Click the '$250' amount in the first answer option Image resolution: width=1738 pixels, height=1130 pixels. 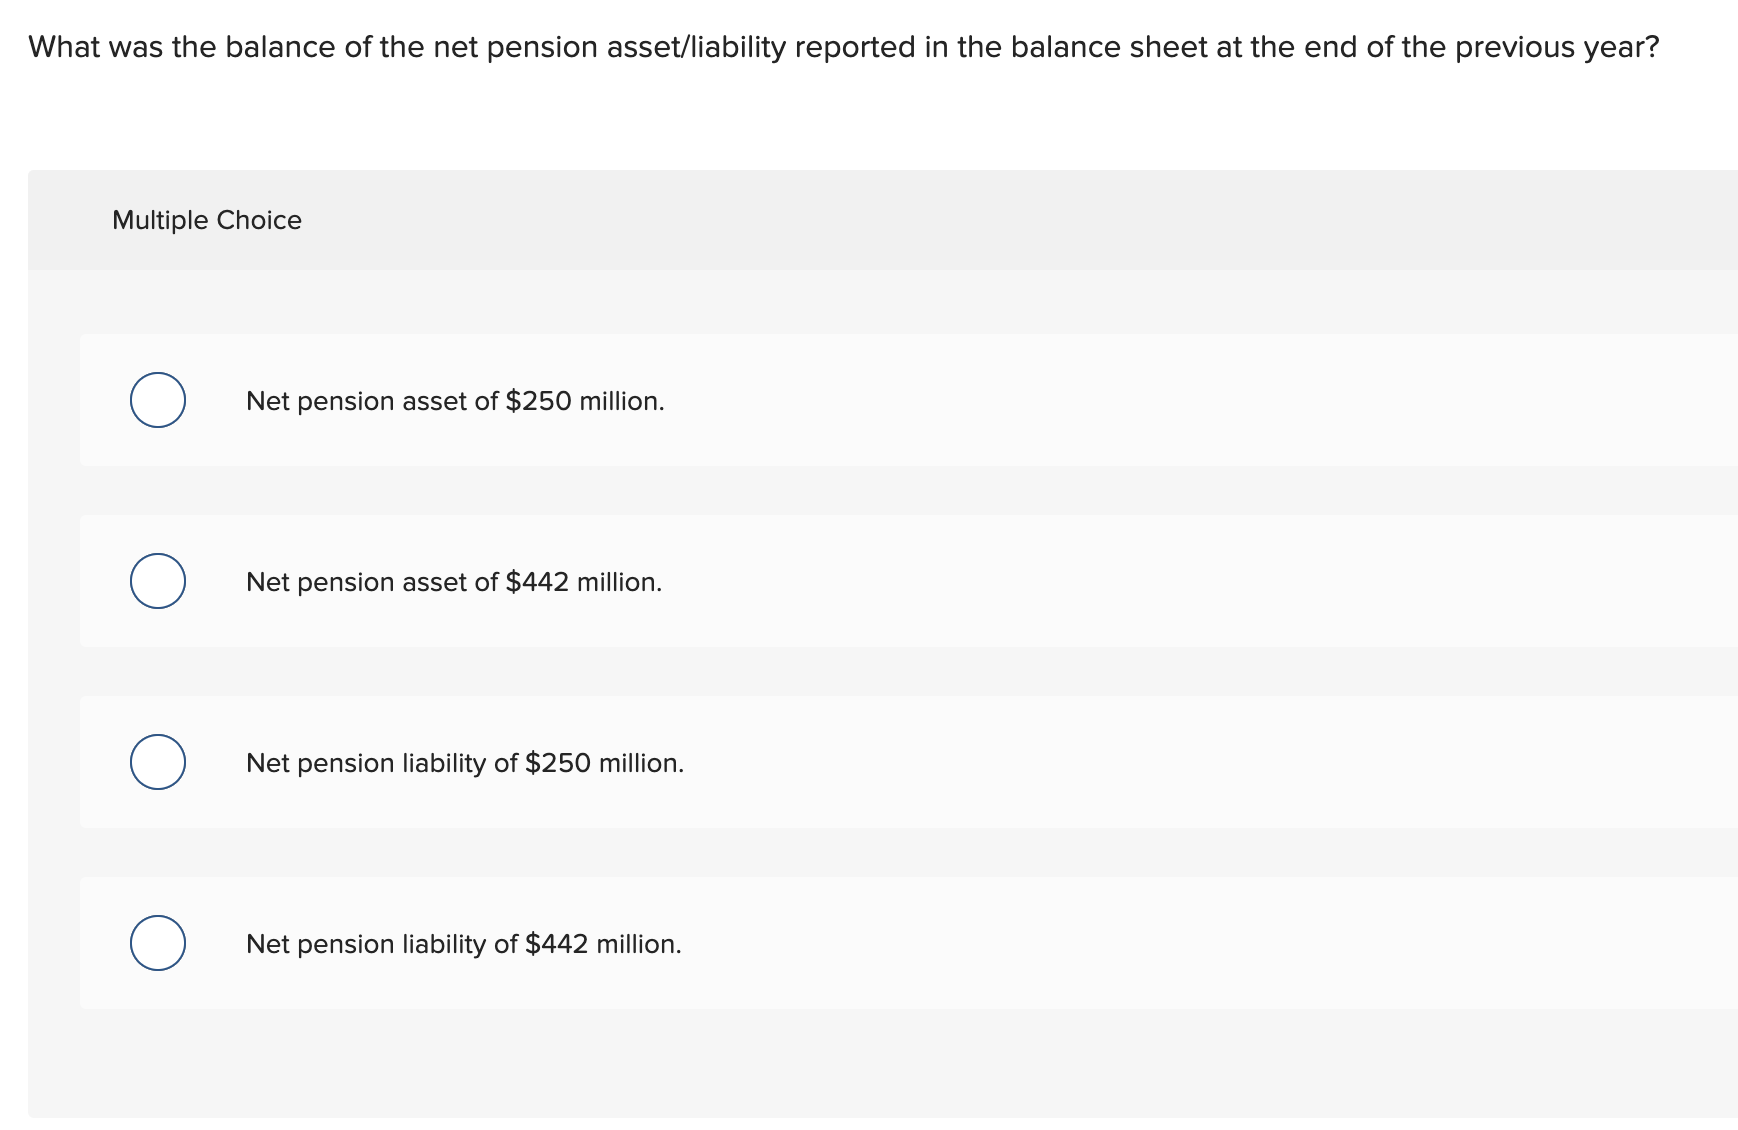pos(538,401)
